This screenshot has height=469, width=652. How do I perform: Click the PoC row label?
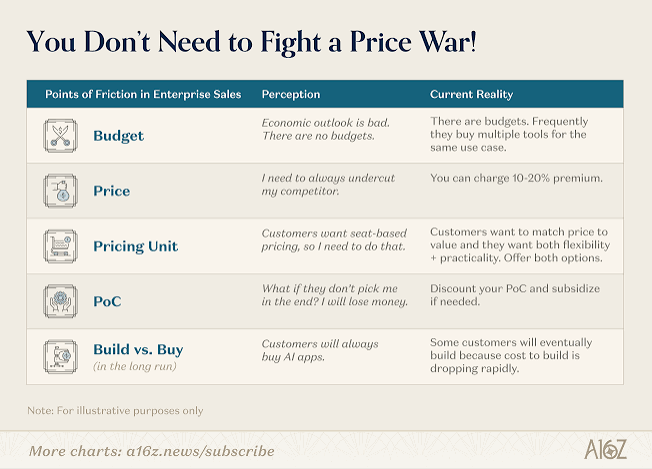(x=107, y=301)
